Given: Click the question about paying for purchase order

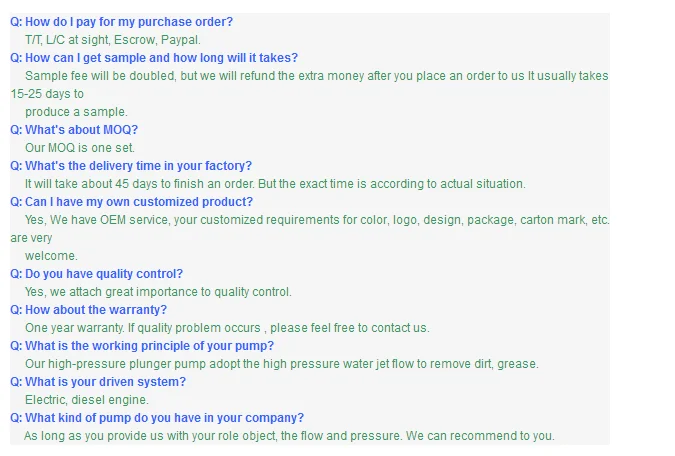Looking at the screenshot, I should tap(128, 22).
